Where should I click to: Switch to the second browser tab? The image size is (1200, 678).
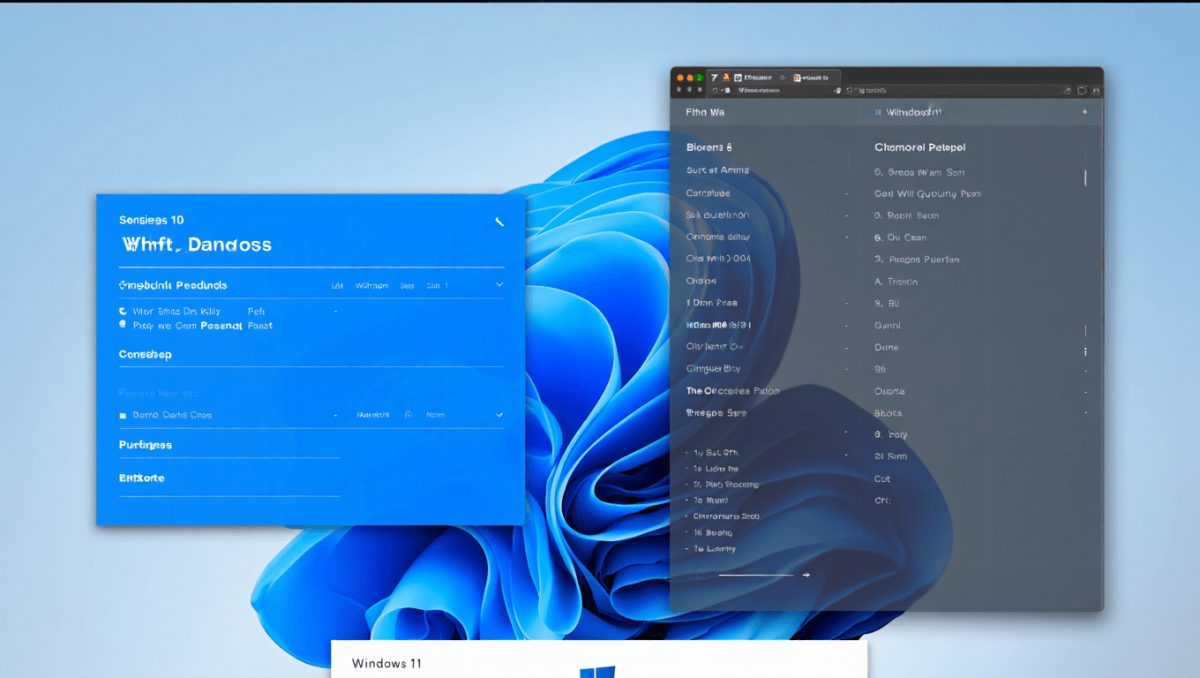(813, 77)
